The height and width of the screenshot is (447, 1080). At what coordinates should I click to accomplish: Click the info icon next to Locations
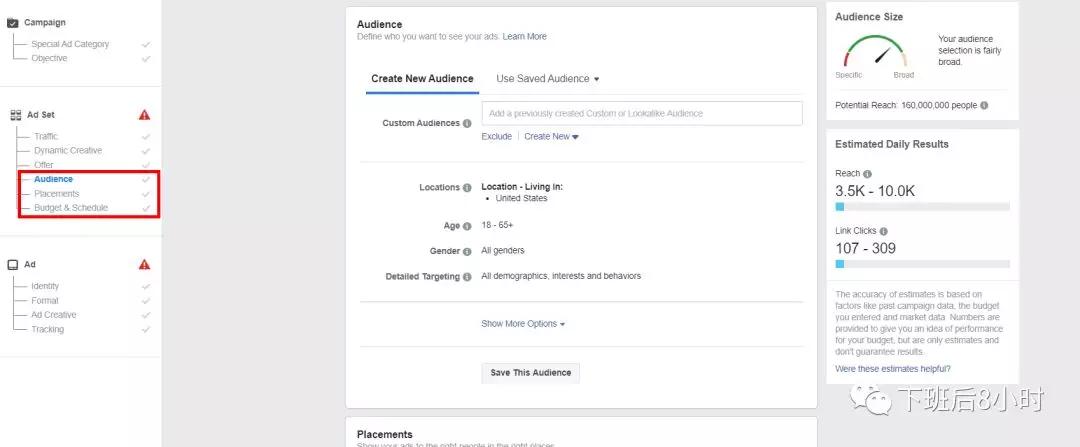[x=467, y=187]
